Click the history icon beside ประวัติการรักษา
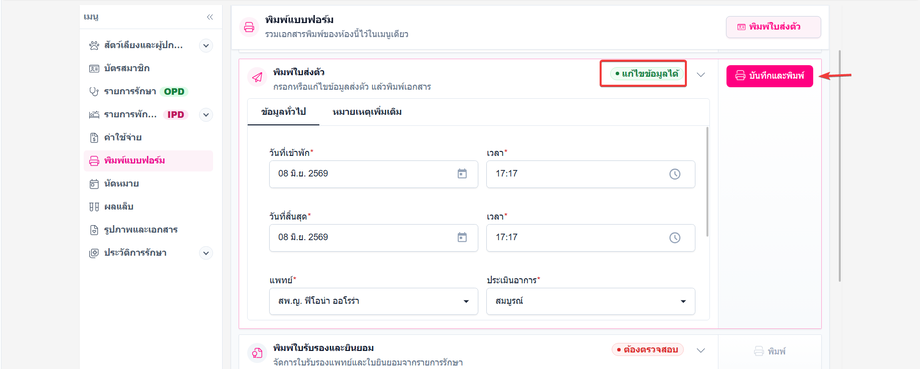The image size is (920, 369). click(x=94, y=253)
